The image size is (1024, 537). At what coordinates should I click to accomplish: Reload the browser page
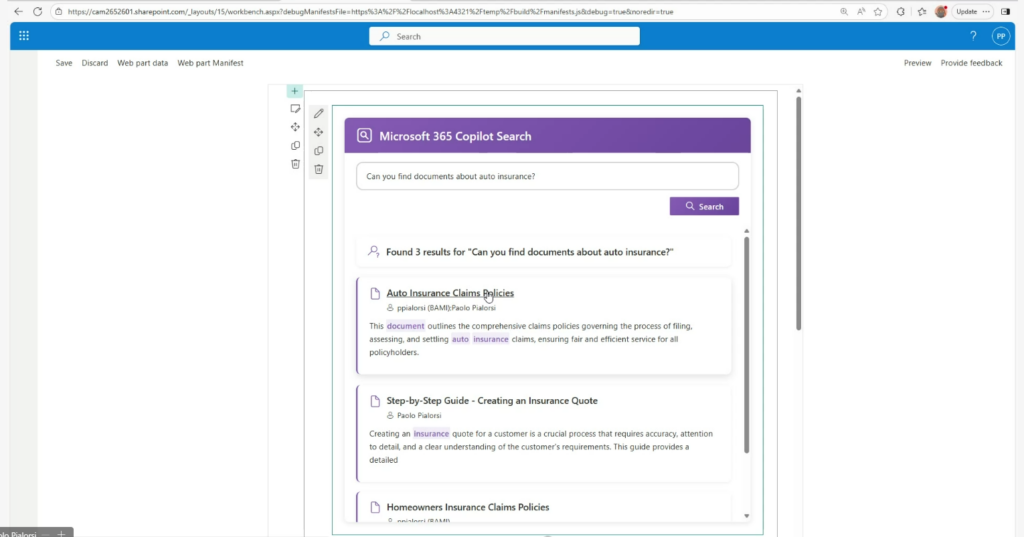38,12
